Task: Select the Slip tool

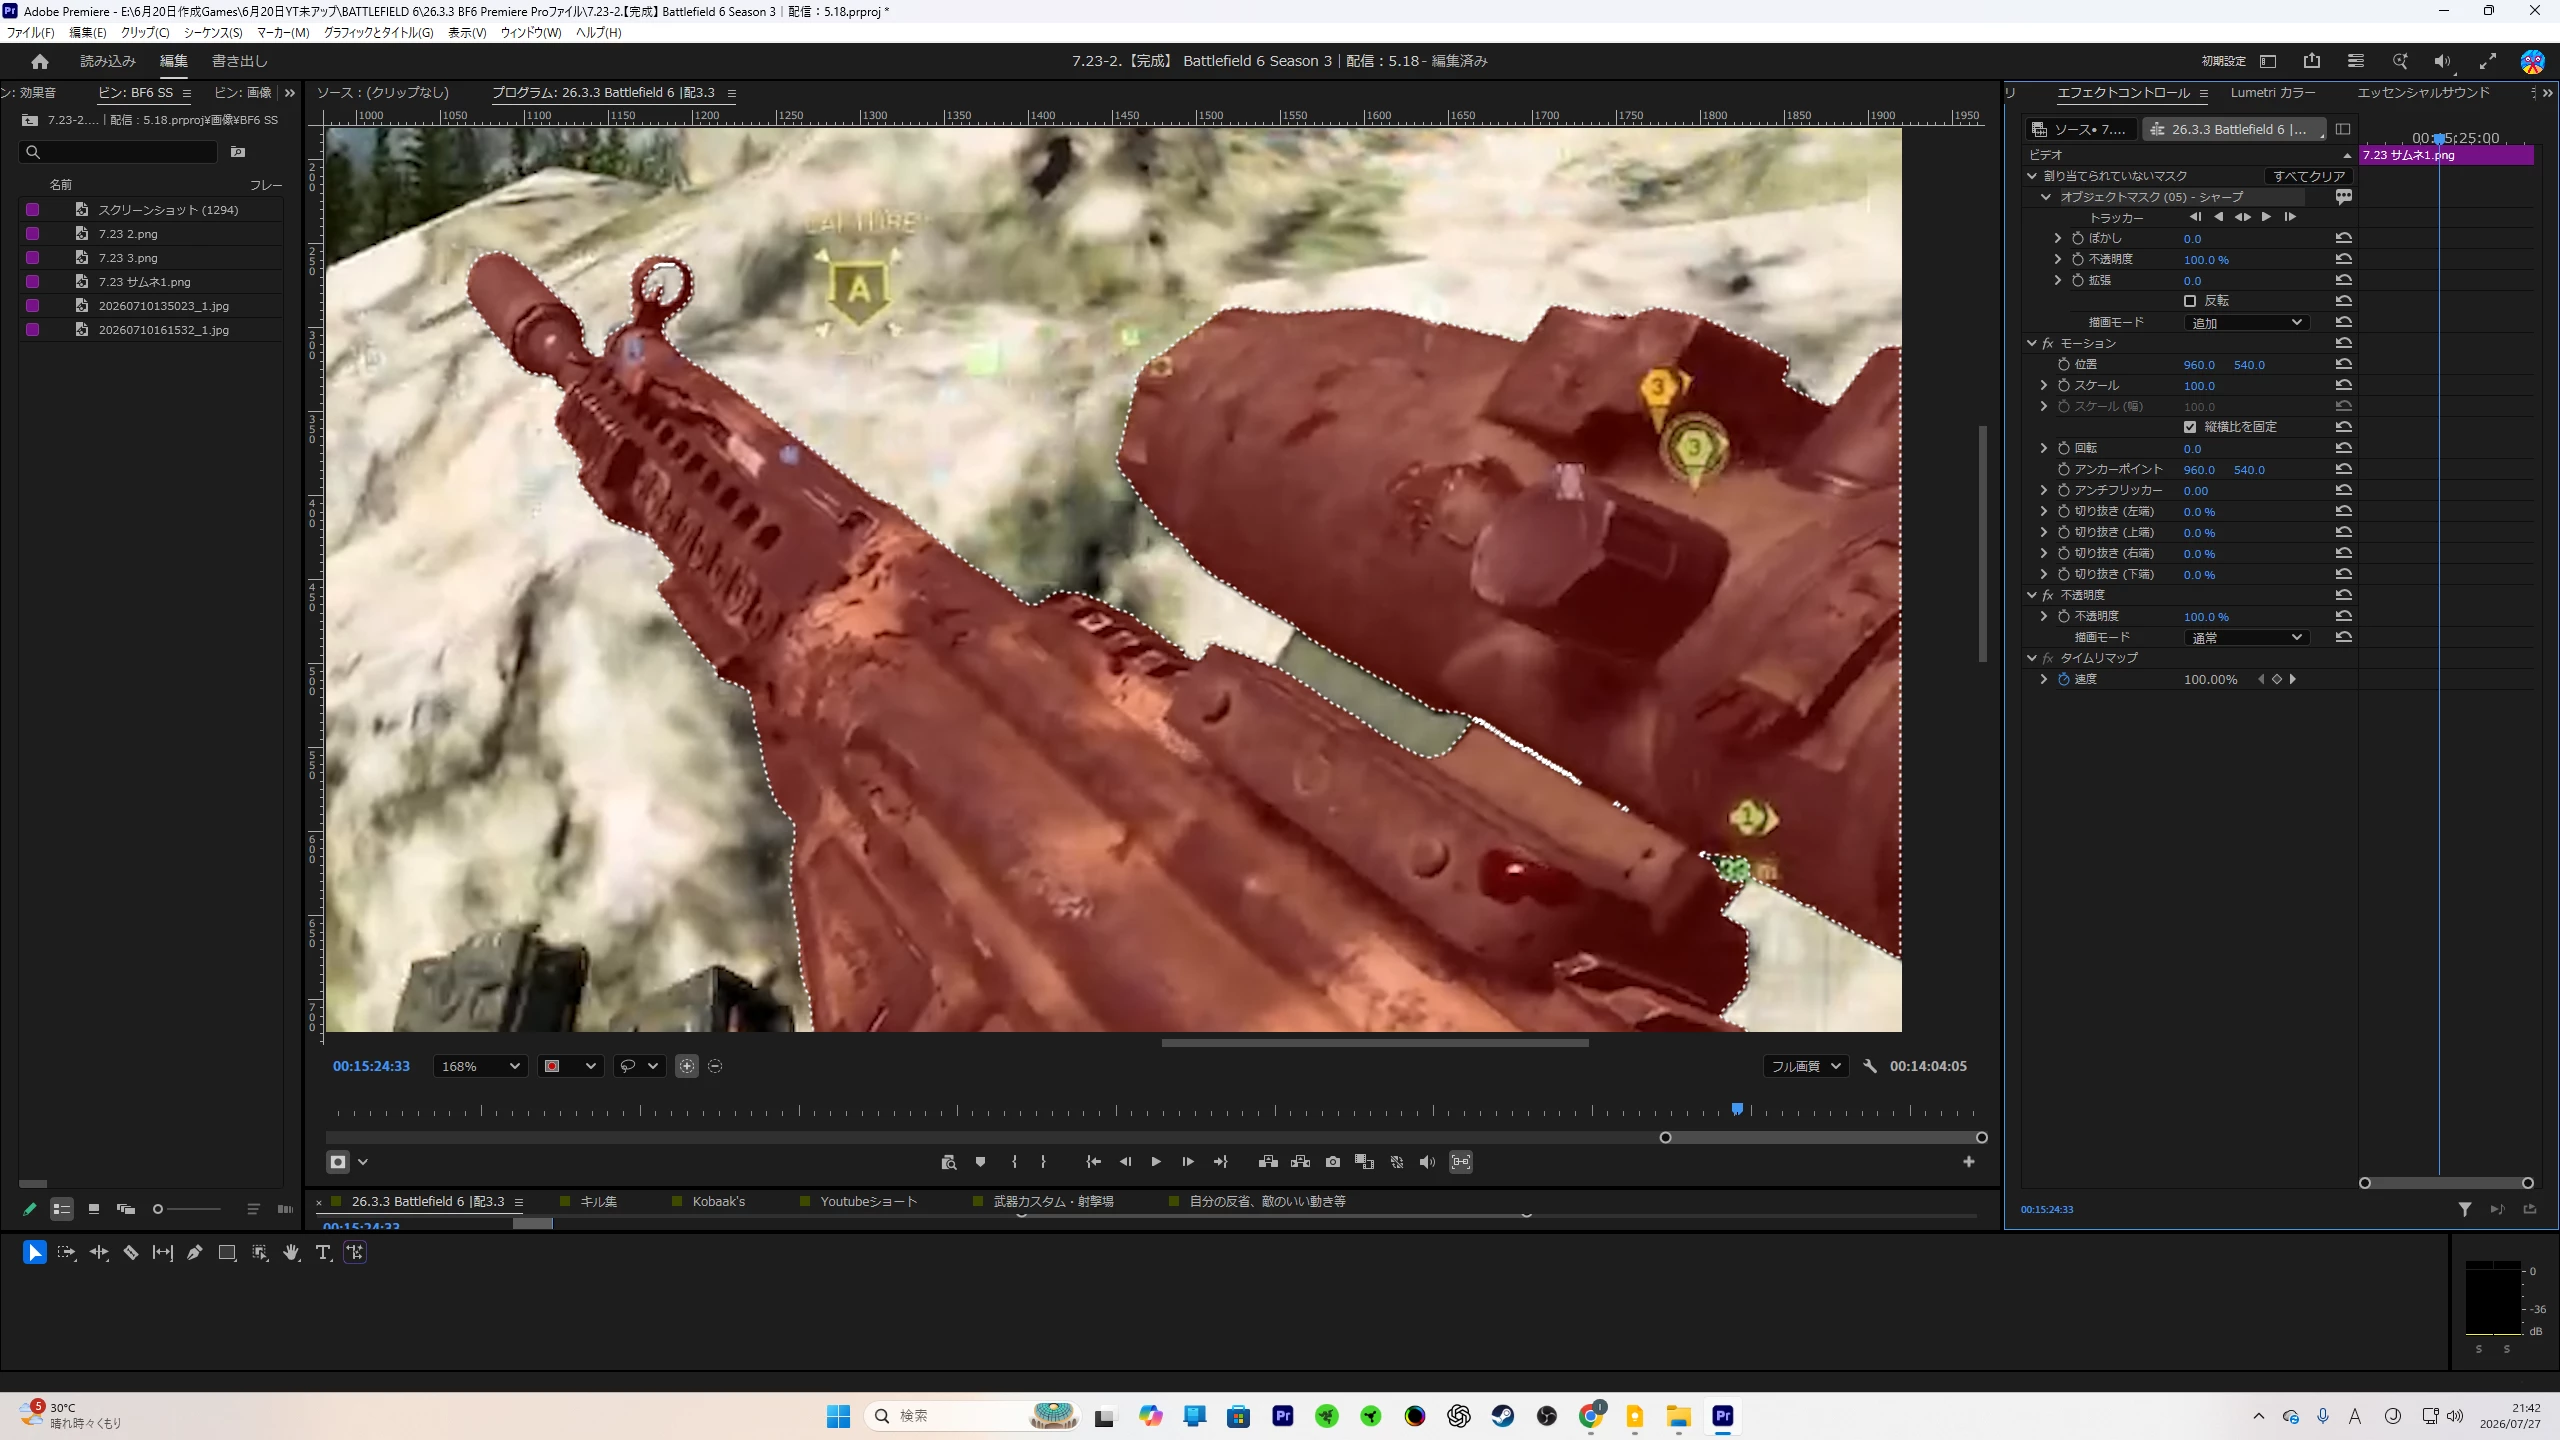Action: pyautogui.click(x=162, y=1252)
